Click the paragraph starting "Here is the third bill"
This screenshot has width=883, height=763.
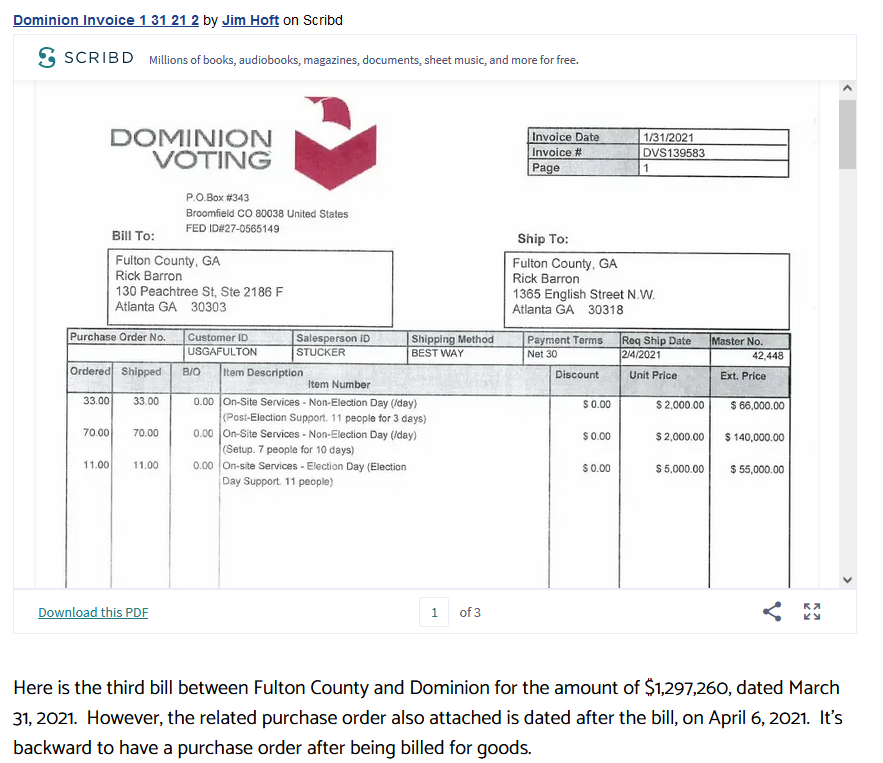pos(428,718)
